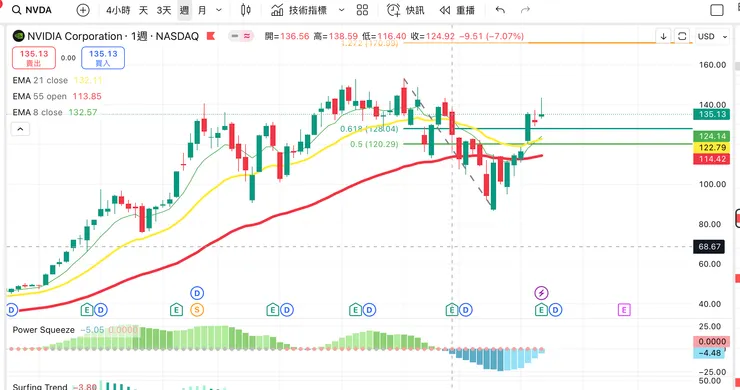Open the 技術指標 indicators dialog

click(299, 10)
